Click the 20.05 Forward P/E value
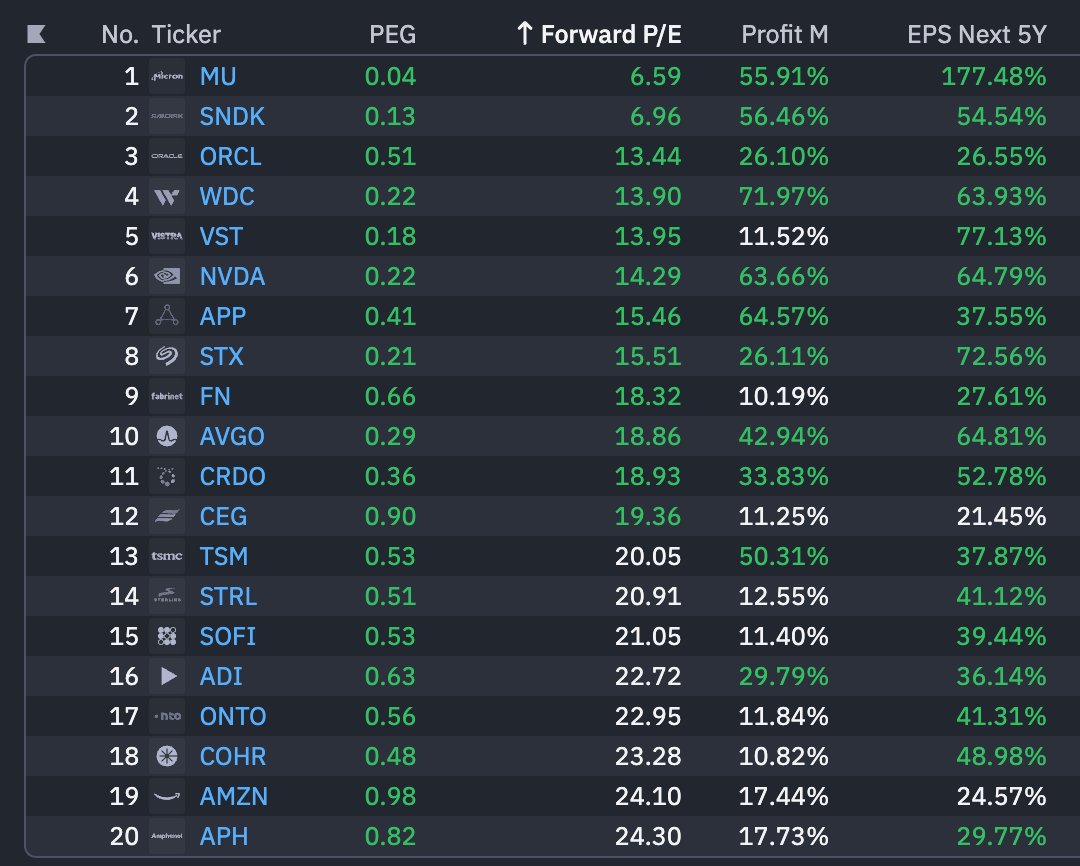This screenshot has height=866, width=1080. [x=648, y=556]
